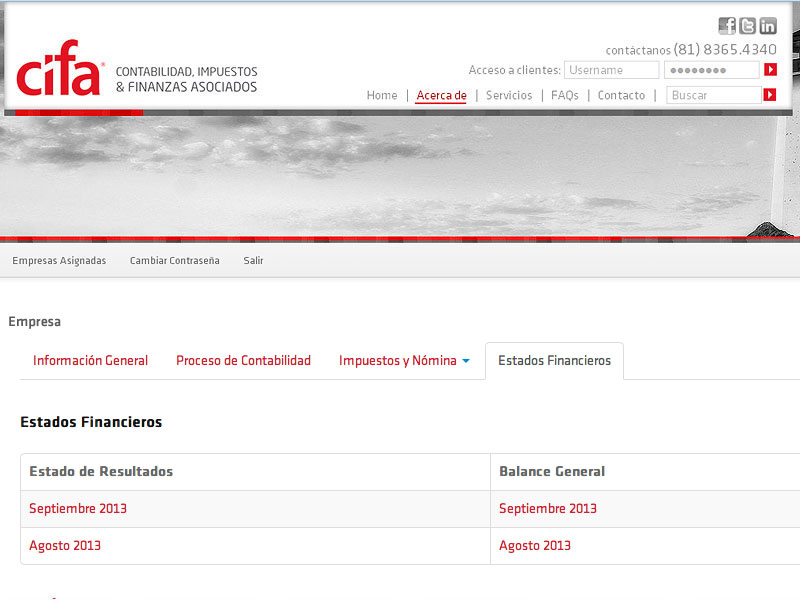Image resolution: width=800 pixels, height=600 pixels.
Task: Click the red search submit arrow
Action: tap(770, 95)
